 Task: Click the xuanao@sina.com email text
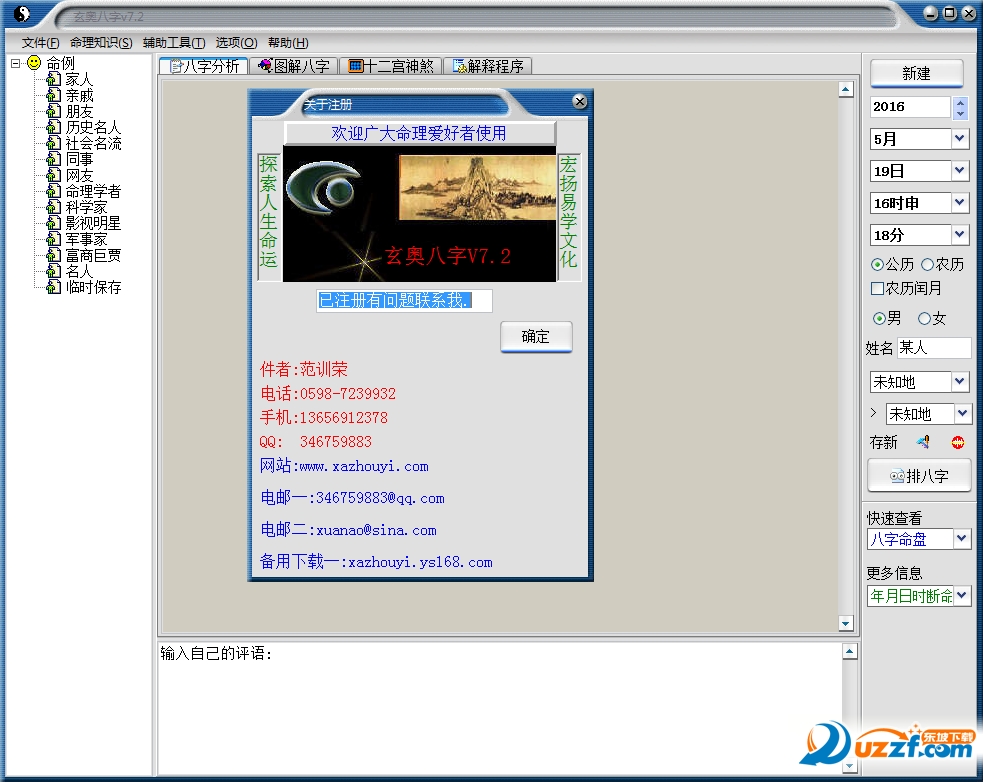pos(376,531)
